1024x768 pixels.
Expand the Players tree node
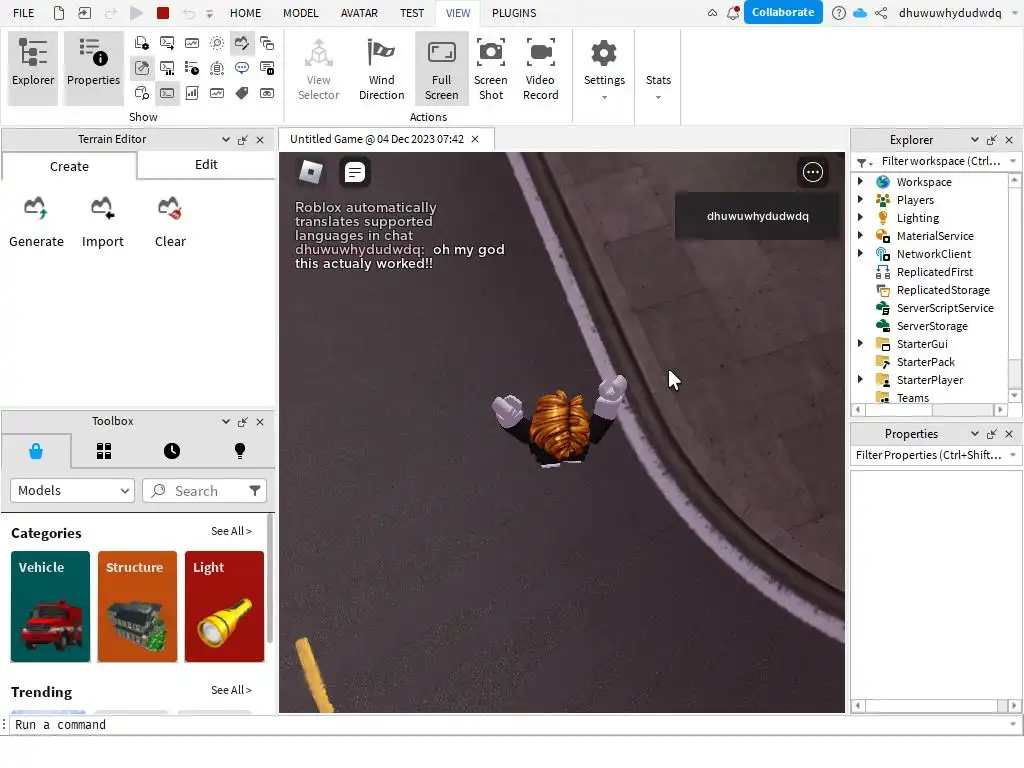point(860,200)
